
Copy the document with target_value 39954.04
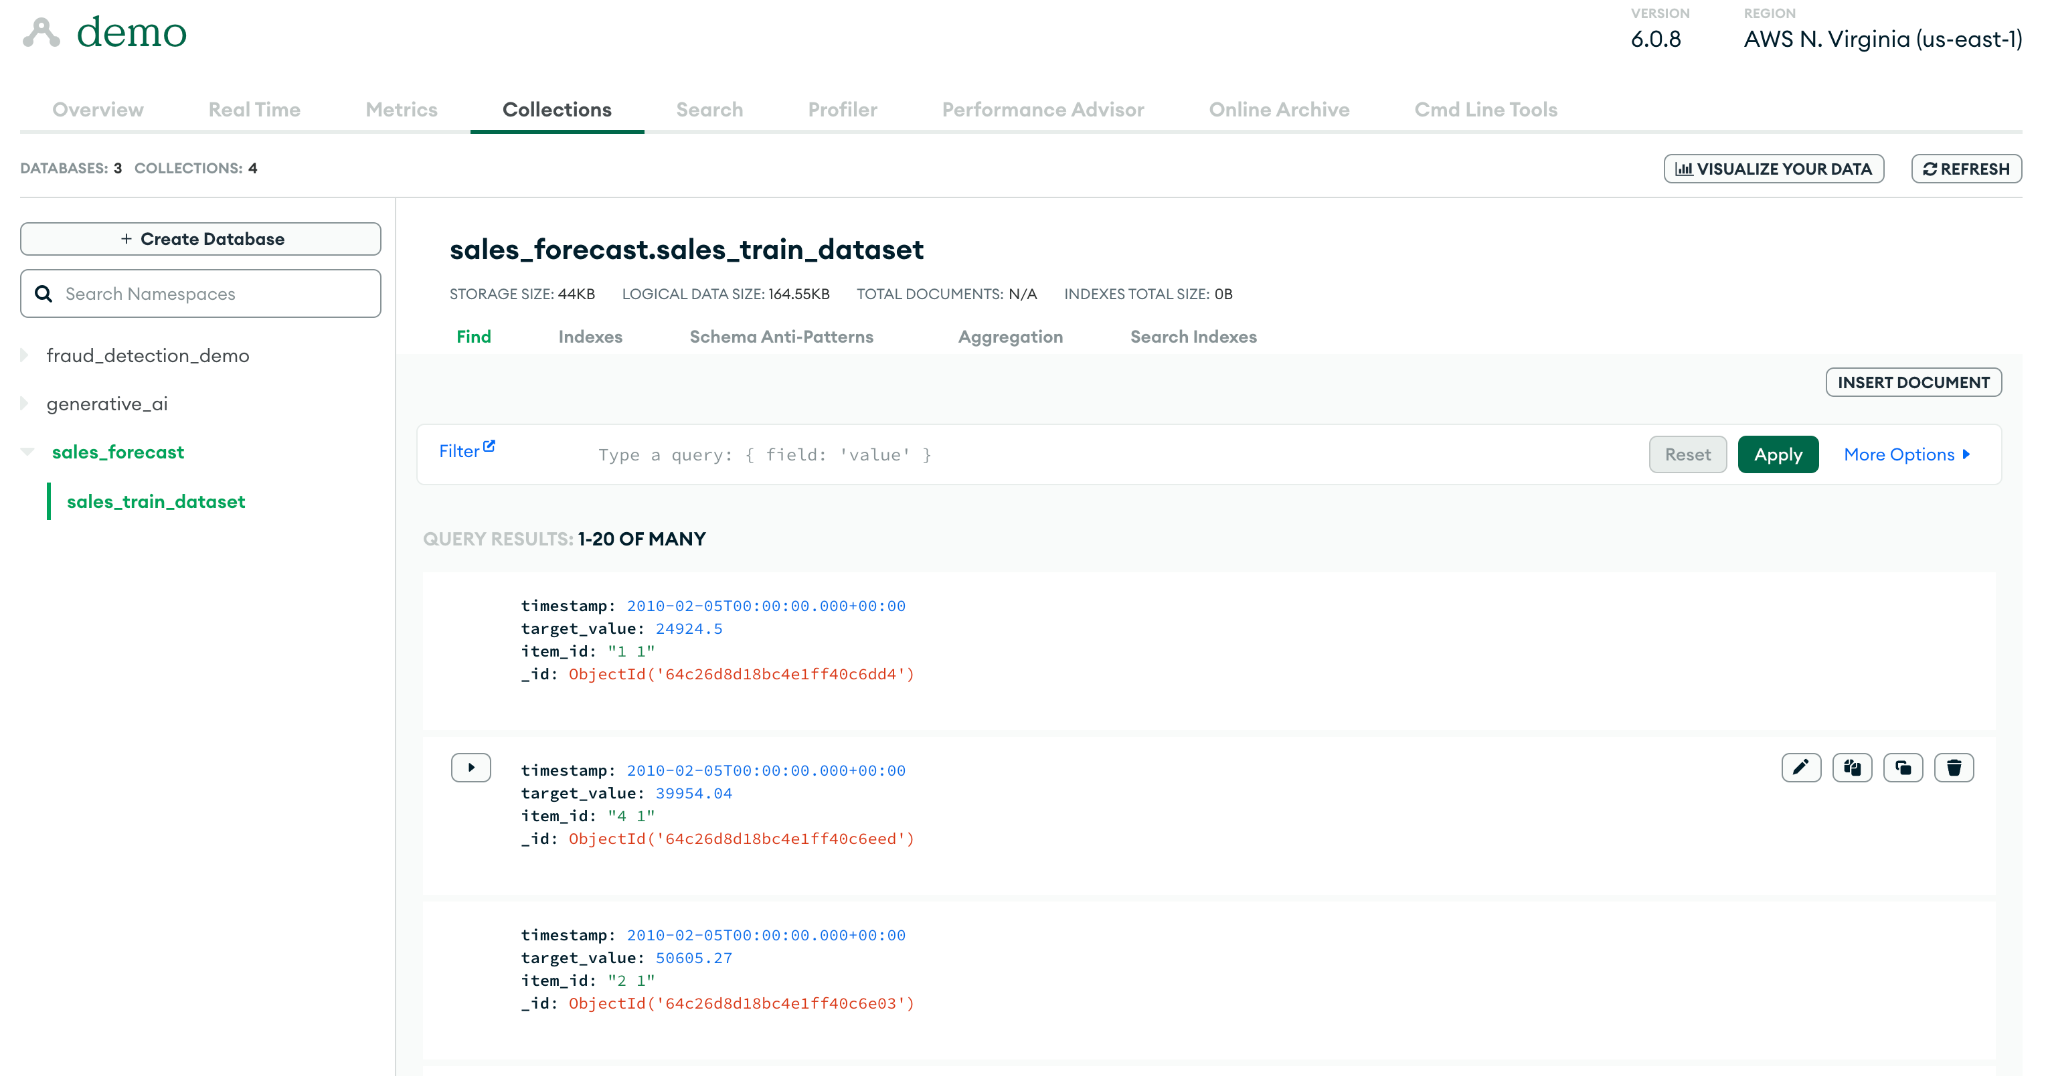point(1852,768)
